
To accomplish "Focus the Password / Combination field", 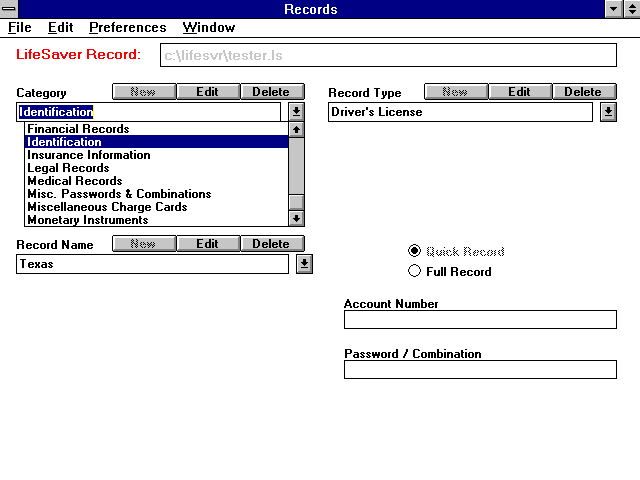I will [480, 370].
